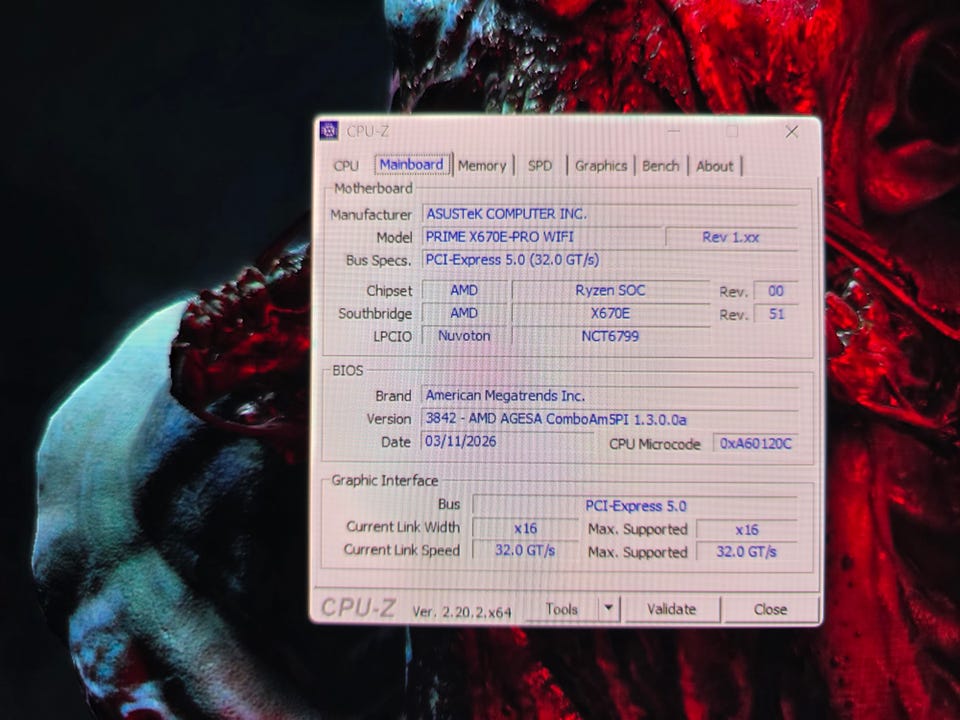Image resolution: width=960 pixels, height=720 pixels.
Task: Click the American Megatrends Inc. brand field
Action: 610,396
